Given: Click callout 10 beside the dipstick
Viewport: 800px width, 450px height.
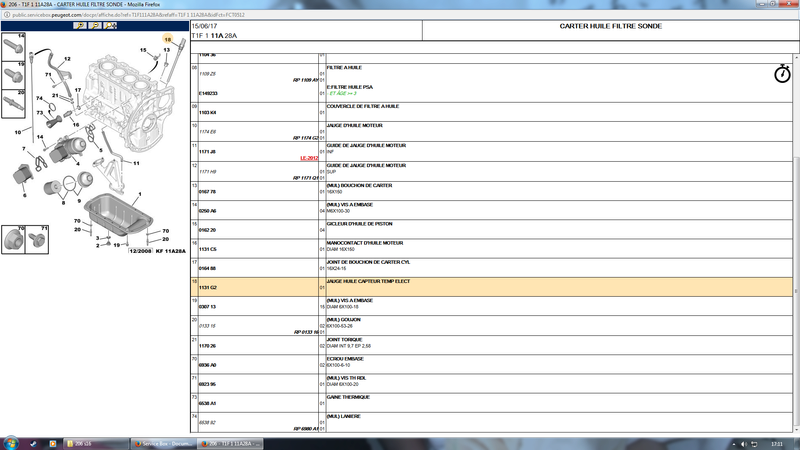Looking at the screenshot, I should 18,132.
